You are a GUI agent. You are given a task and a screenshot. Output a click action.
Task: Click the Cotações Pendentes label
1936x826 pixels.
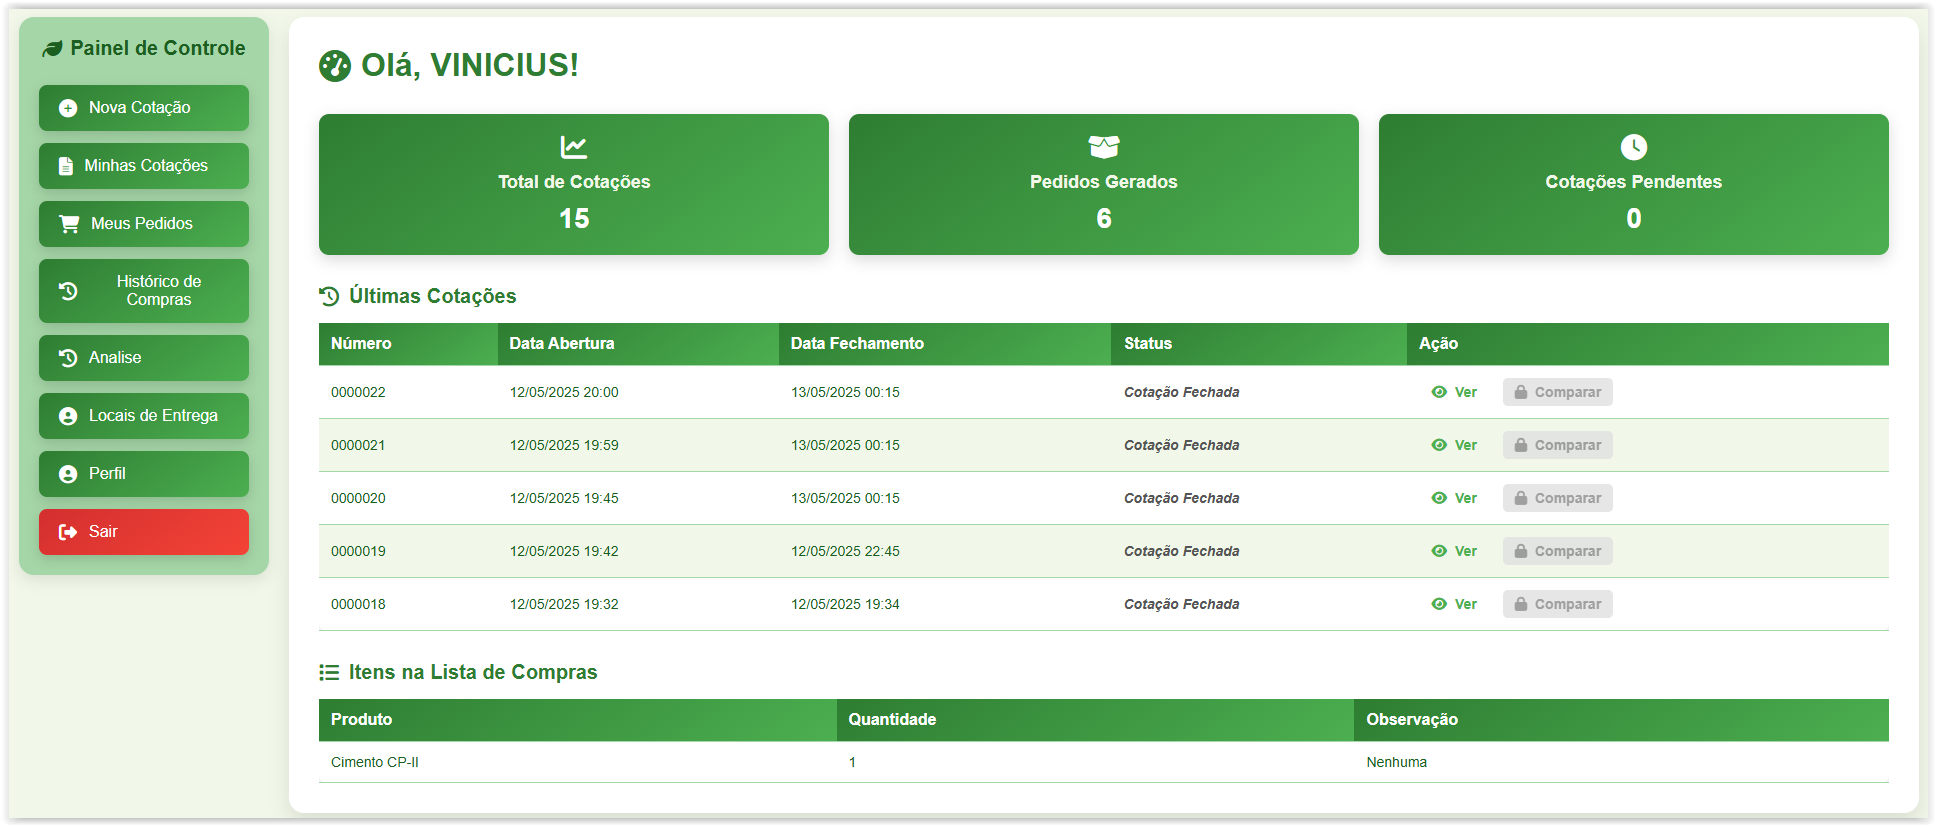(x=1634, y=182)
